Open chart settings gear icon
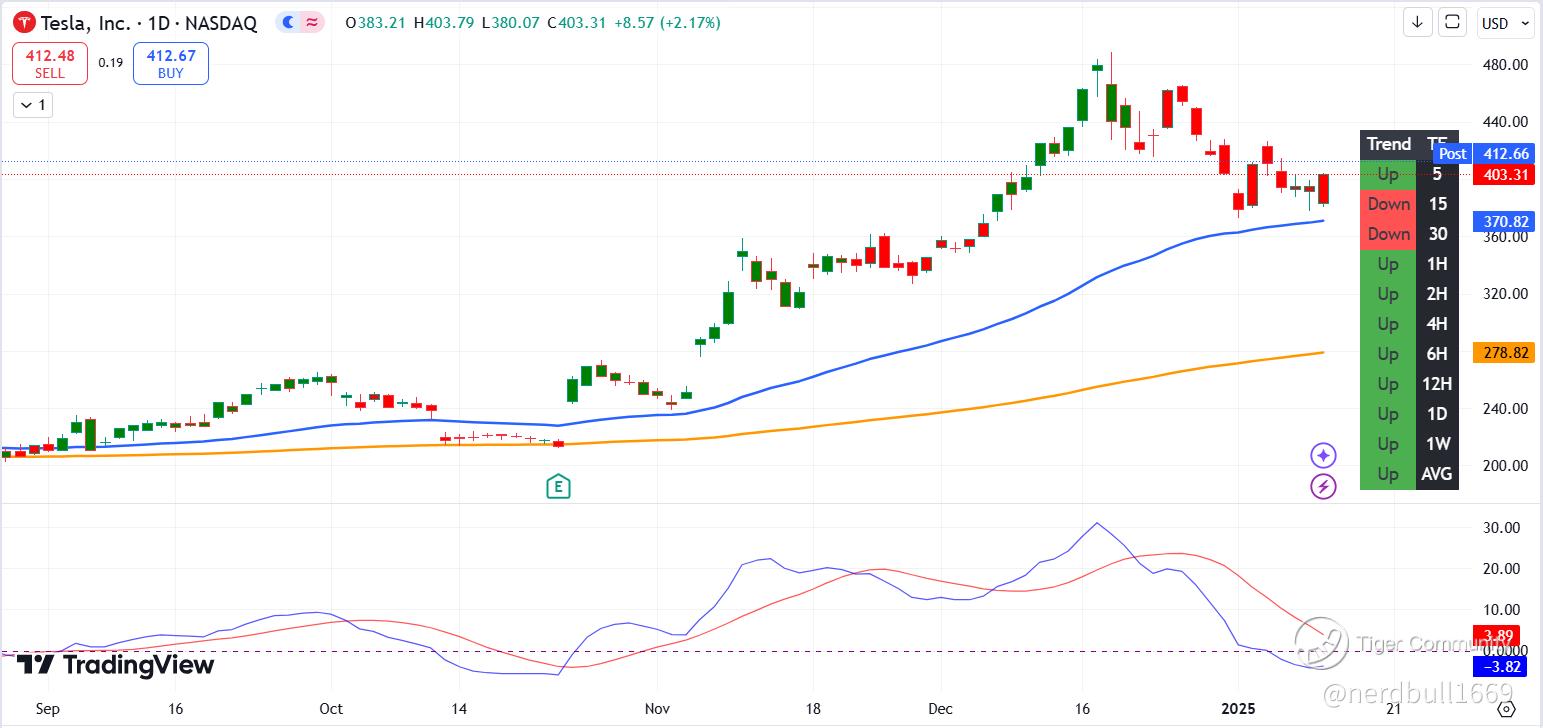The height and width of the screenshot is (728, 1543). point(1507,710)
